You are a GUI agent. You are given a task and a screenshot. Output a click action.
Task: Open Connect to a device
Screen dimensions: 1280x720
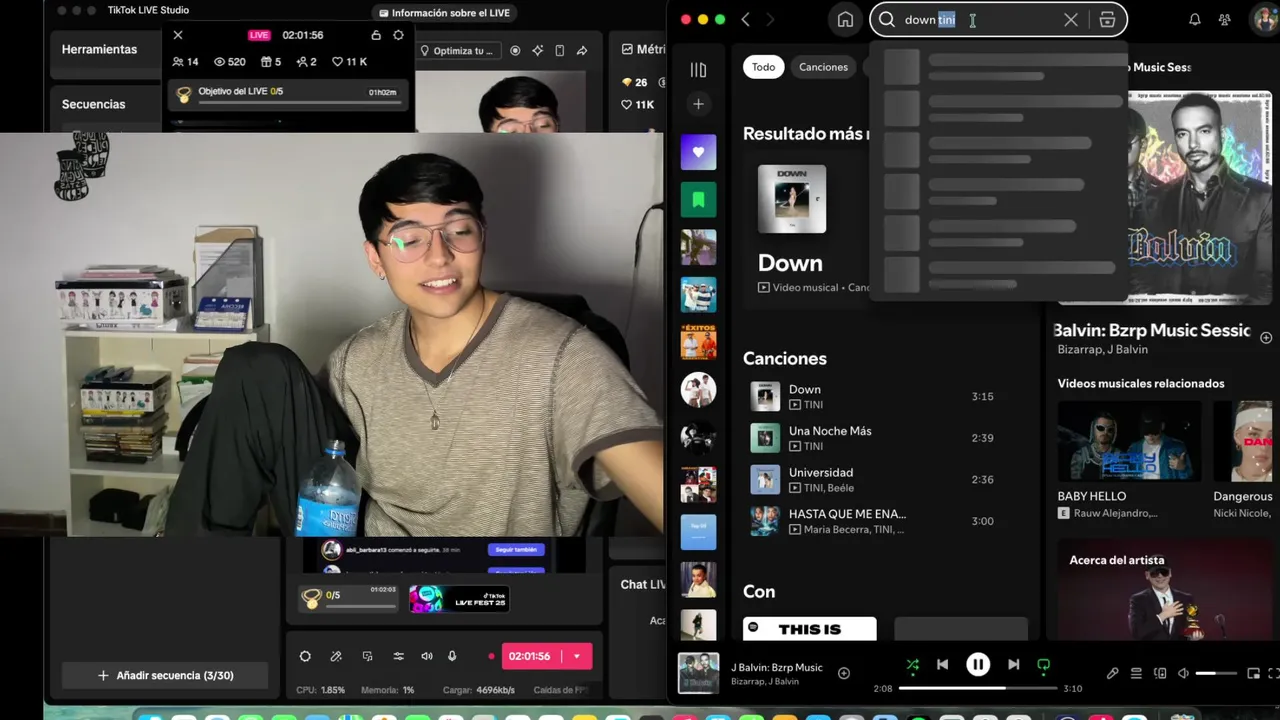pyautogui.click(x=1160, y=673)
